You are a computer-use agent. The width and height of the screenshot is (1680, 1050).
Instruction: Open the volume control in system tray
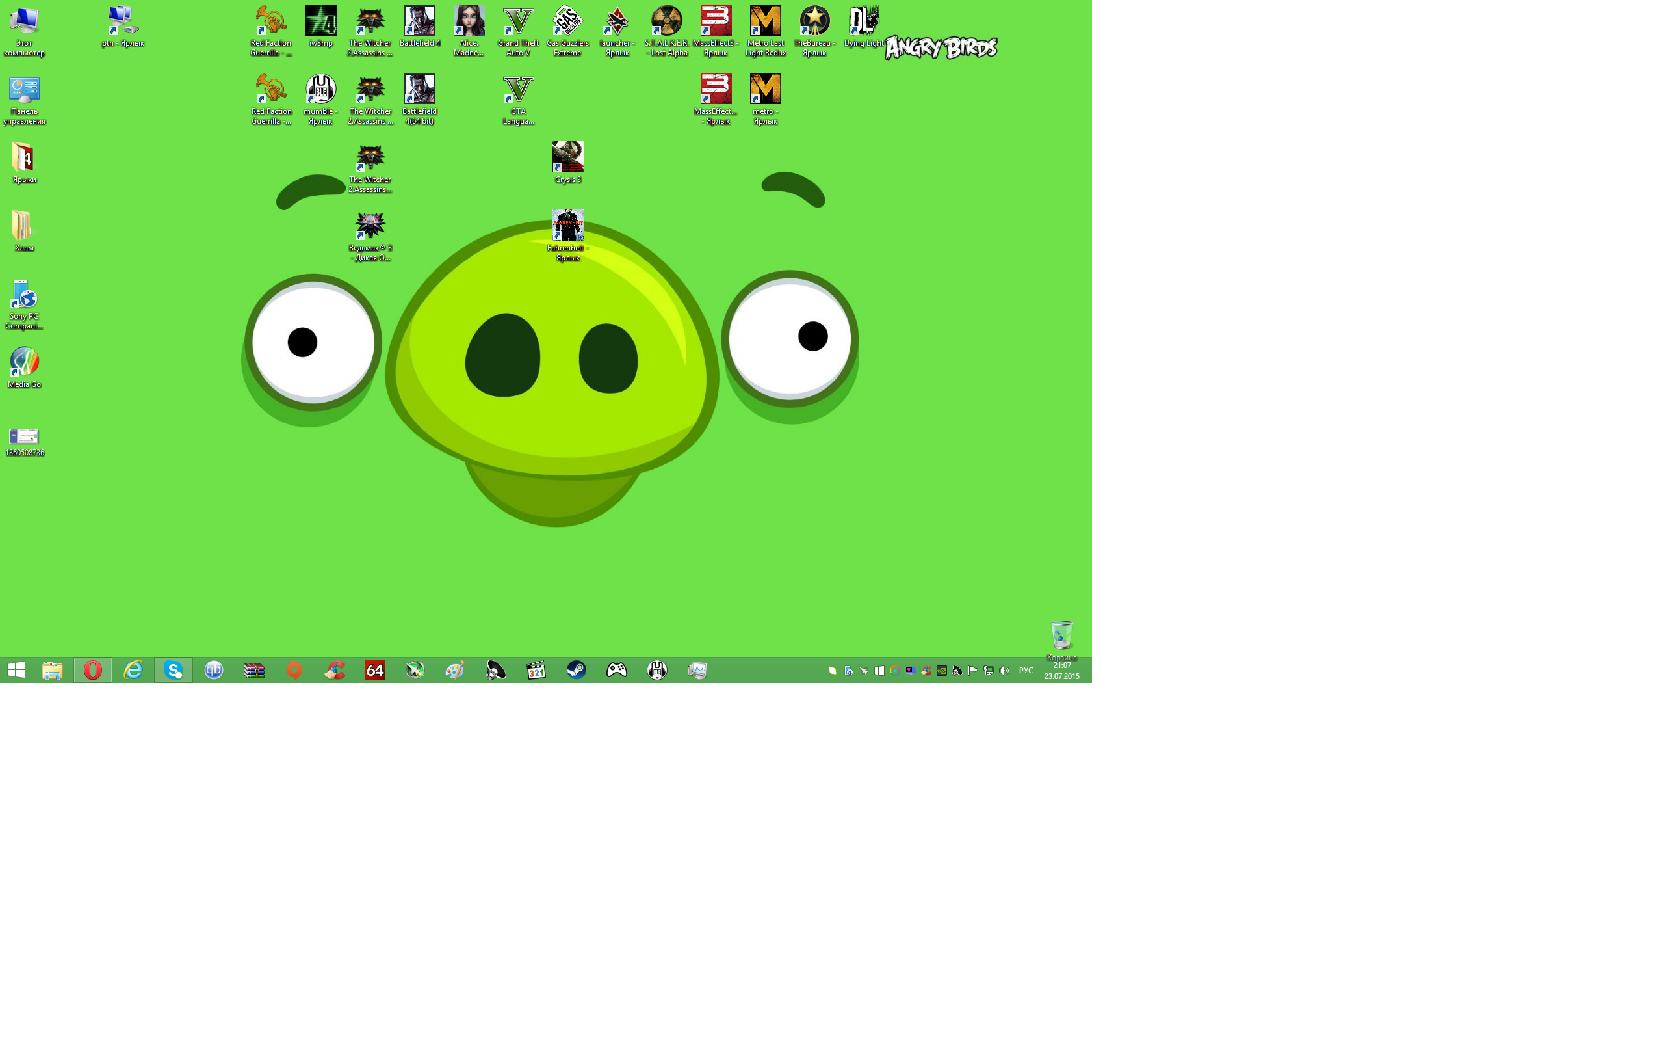pos(1004,671)
